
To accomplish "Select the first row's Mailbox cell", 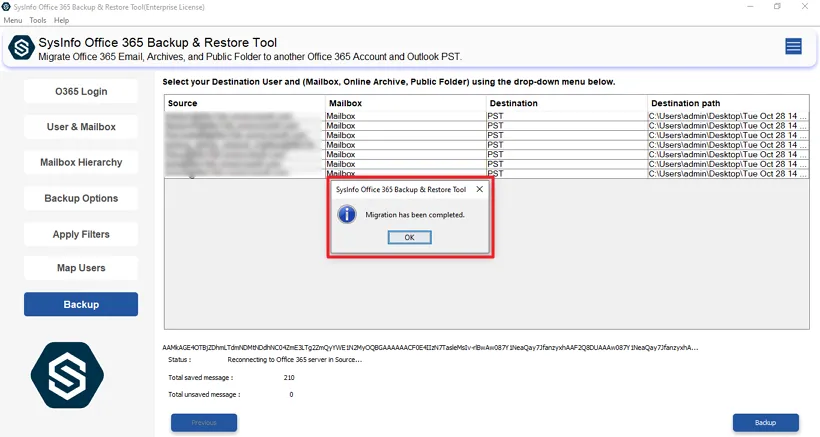I will (x=405, y=116).
